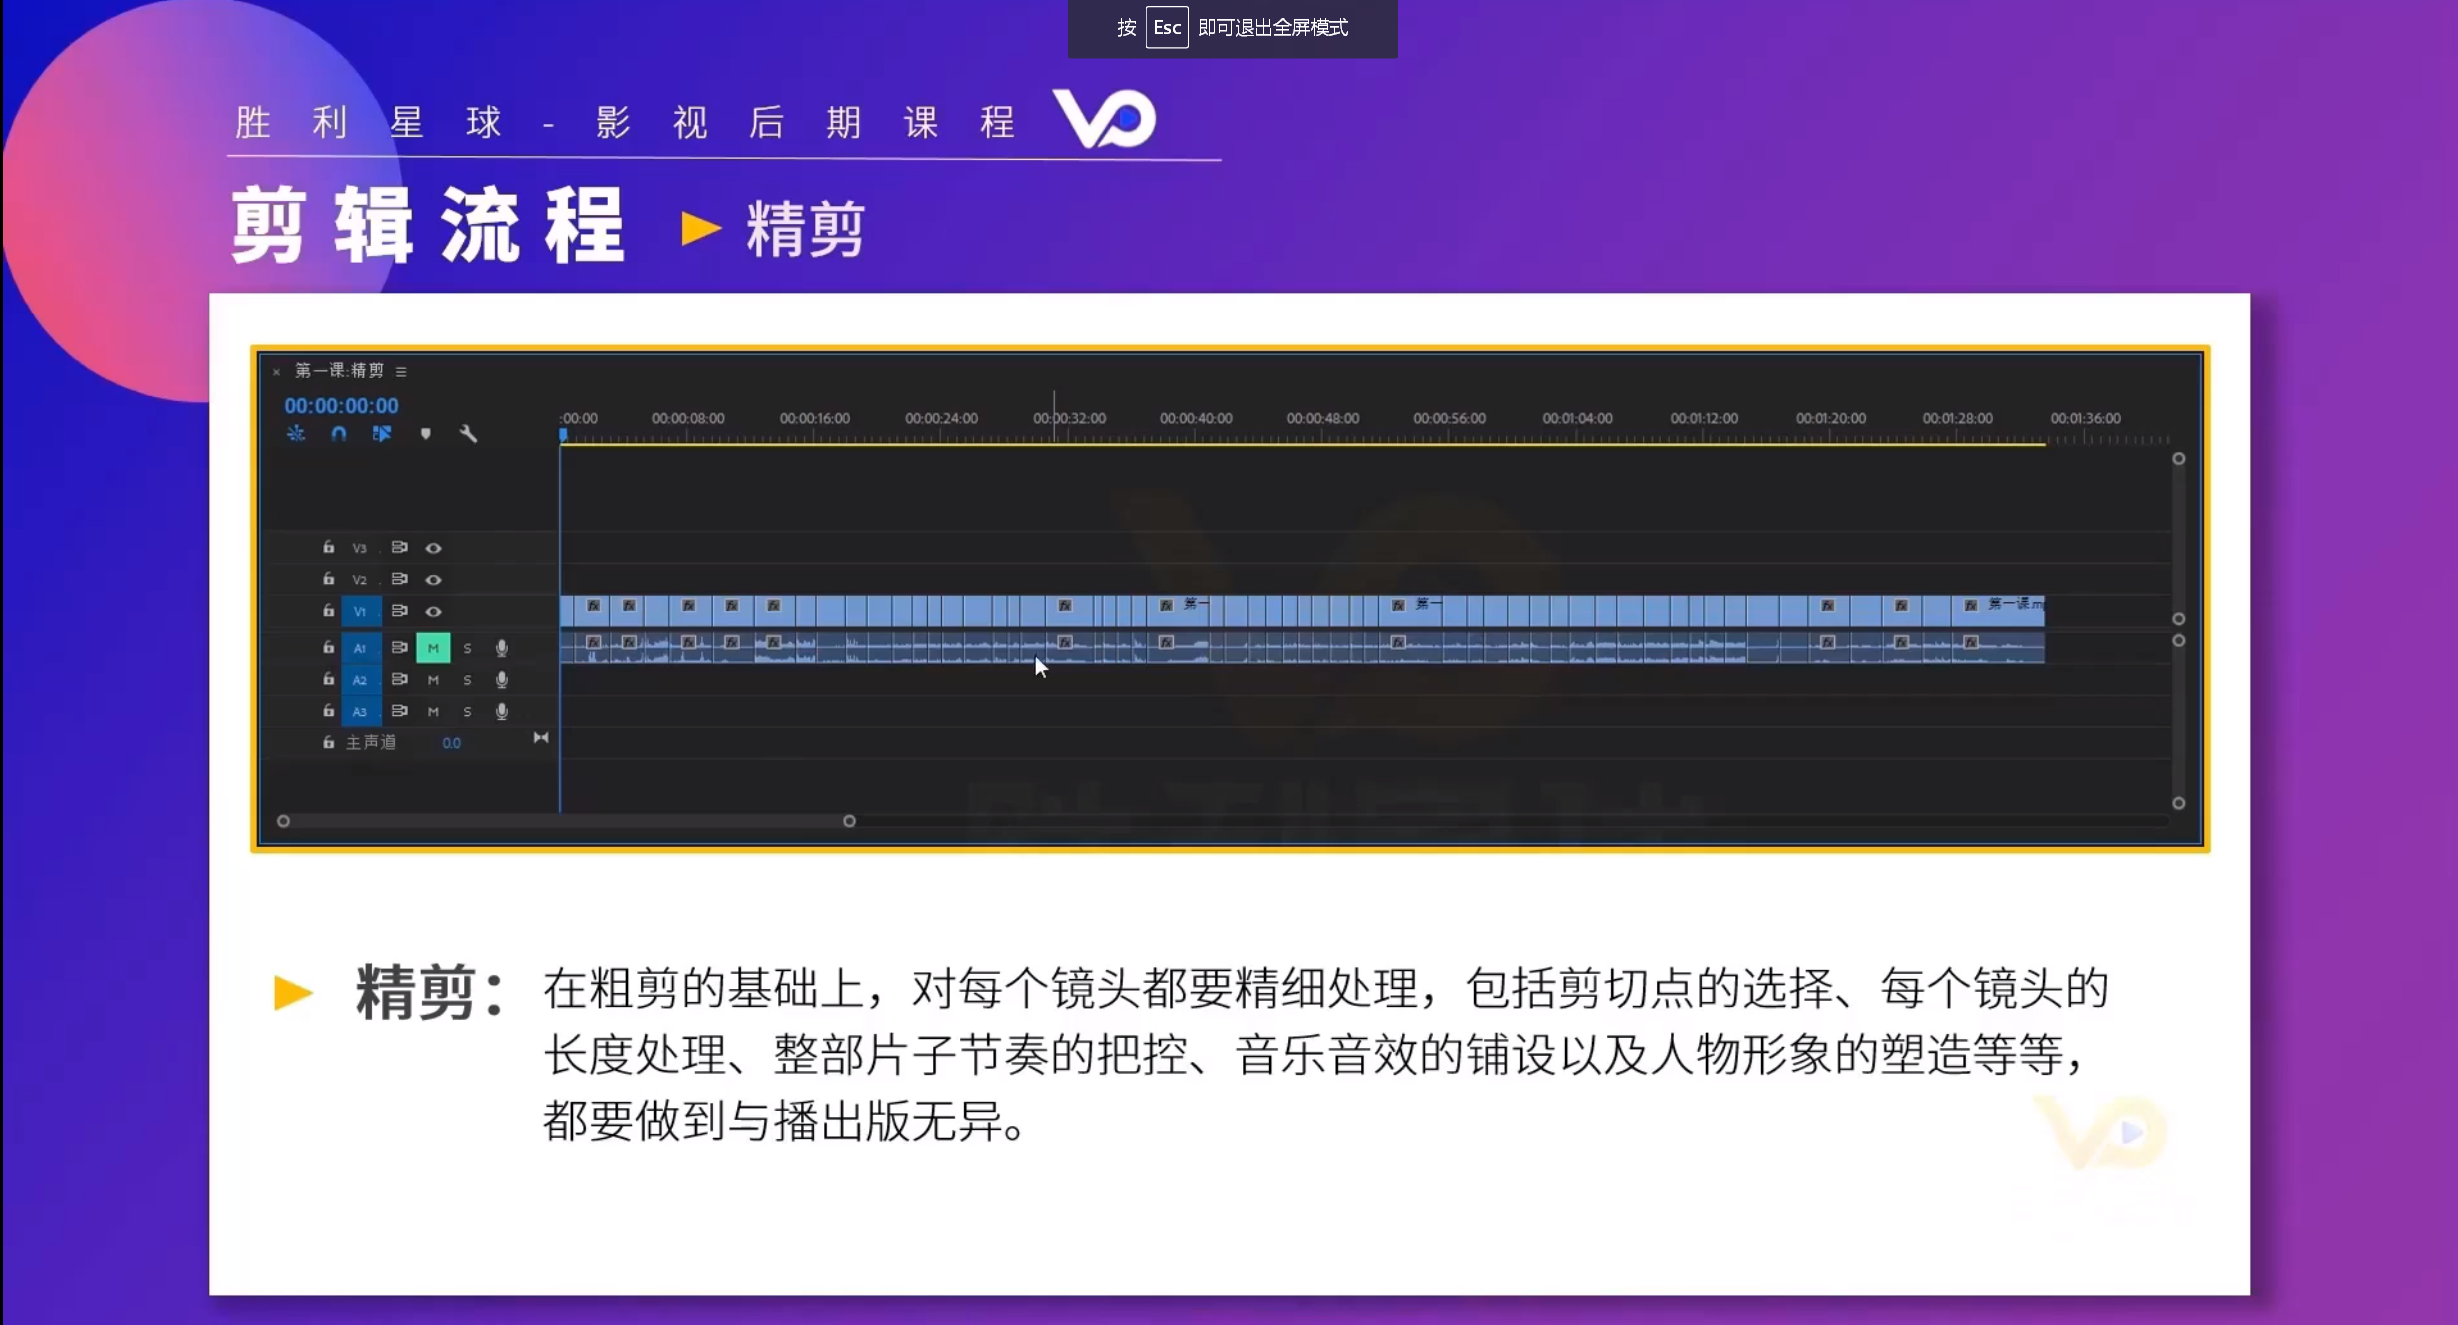Unmute A1 track with green M button
The image size is (2458, 1325).
pos(433,648)
